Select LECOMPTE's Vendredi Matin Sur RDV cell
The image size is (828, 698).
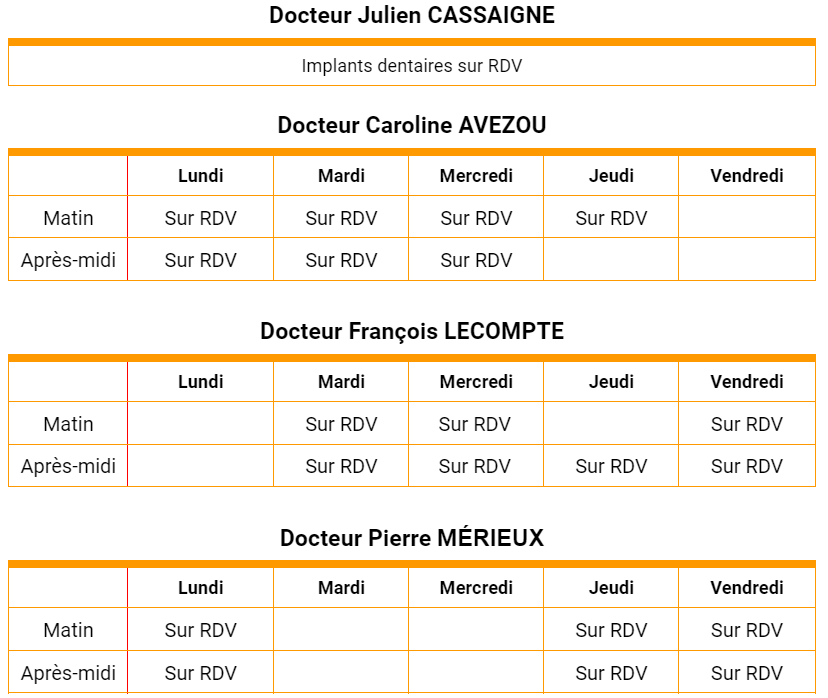pos(747,424)
